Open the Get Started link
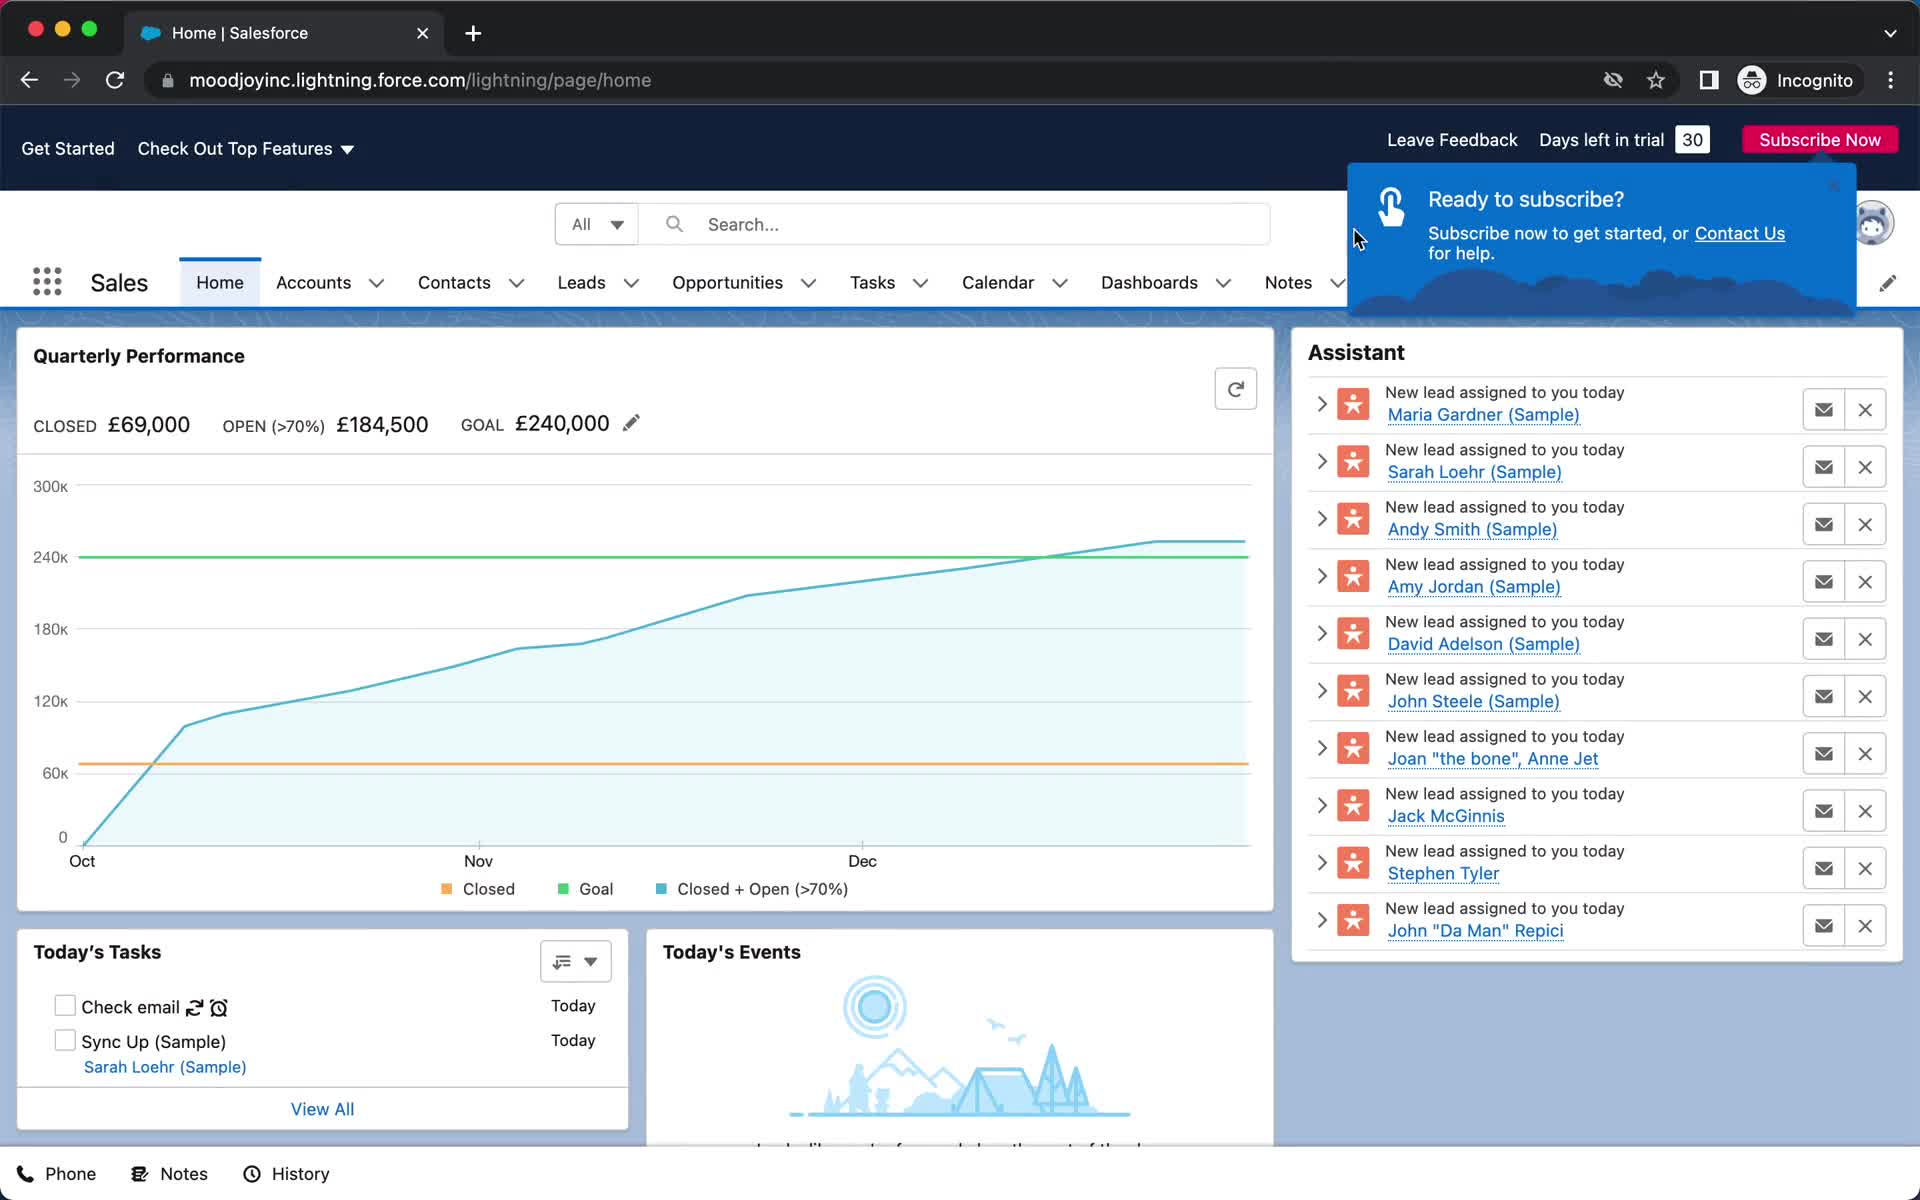1920x1200 pixels. pyautogui.click(x=68, y=148)
